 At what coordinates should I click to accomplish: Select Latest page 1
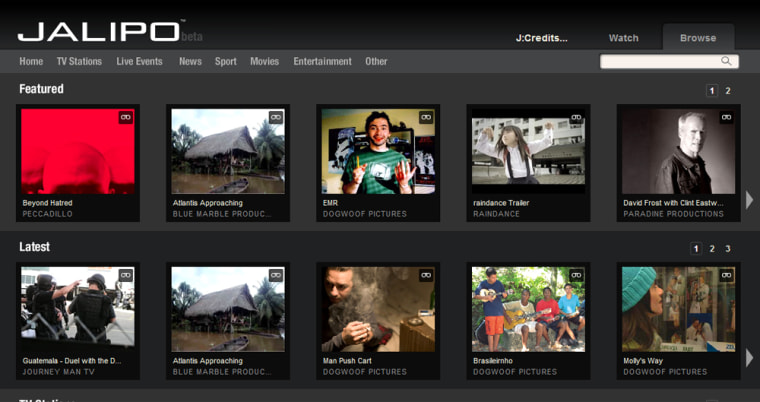[x=696, y=249]
